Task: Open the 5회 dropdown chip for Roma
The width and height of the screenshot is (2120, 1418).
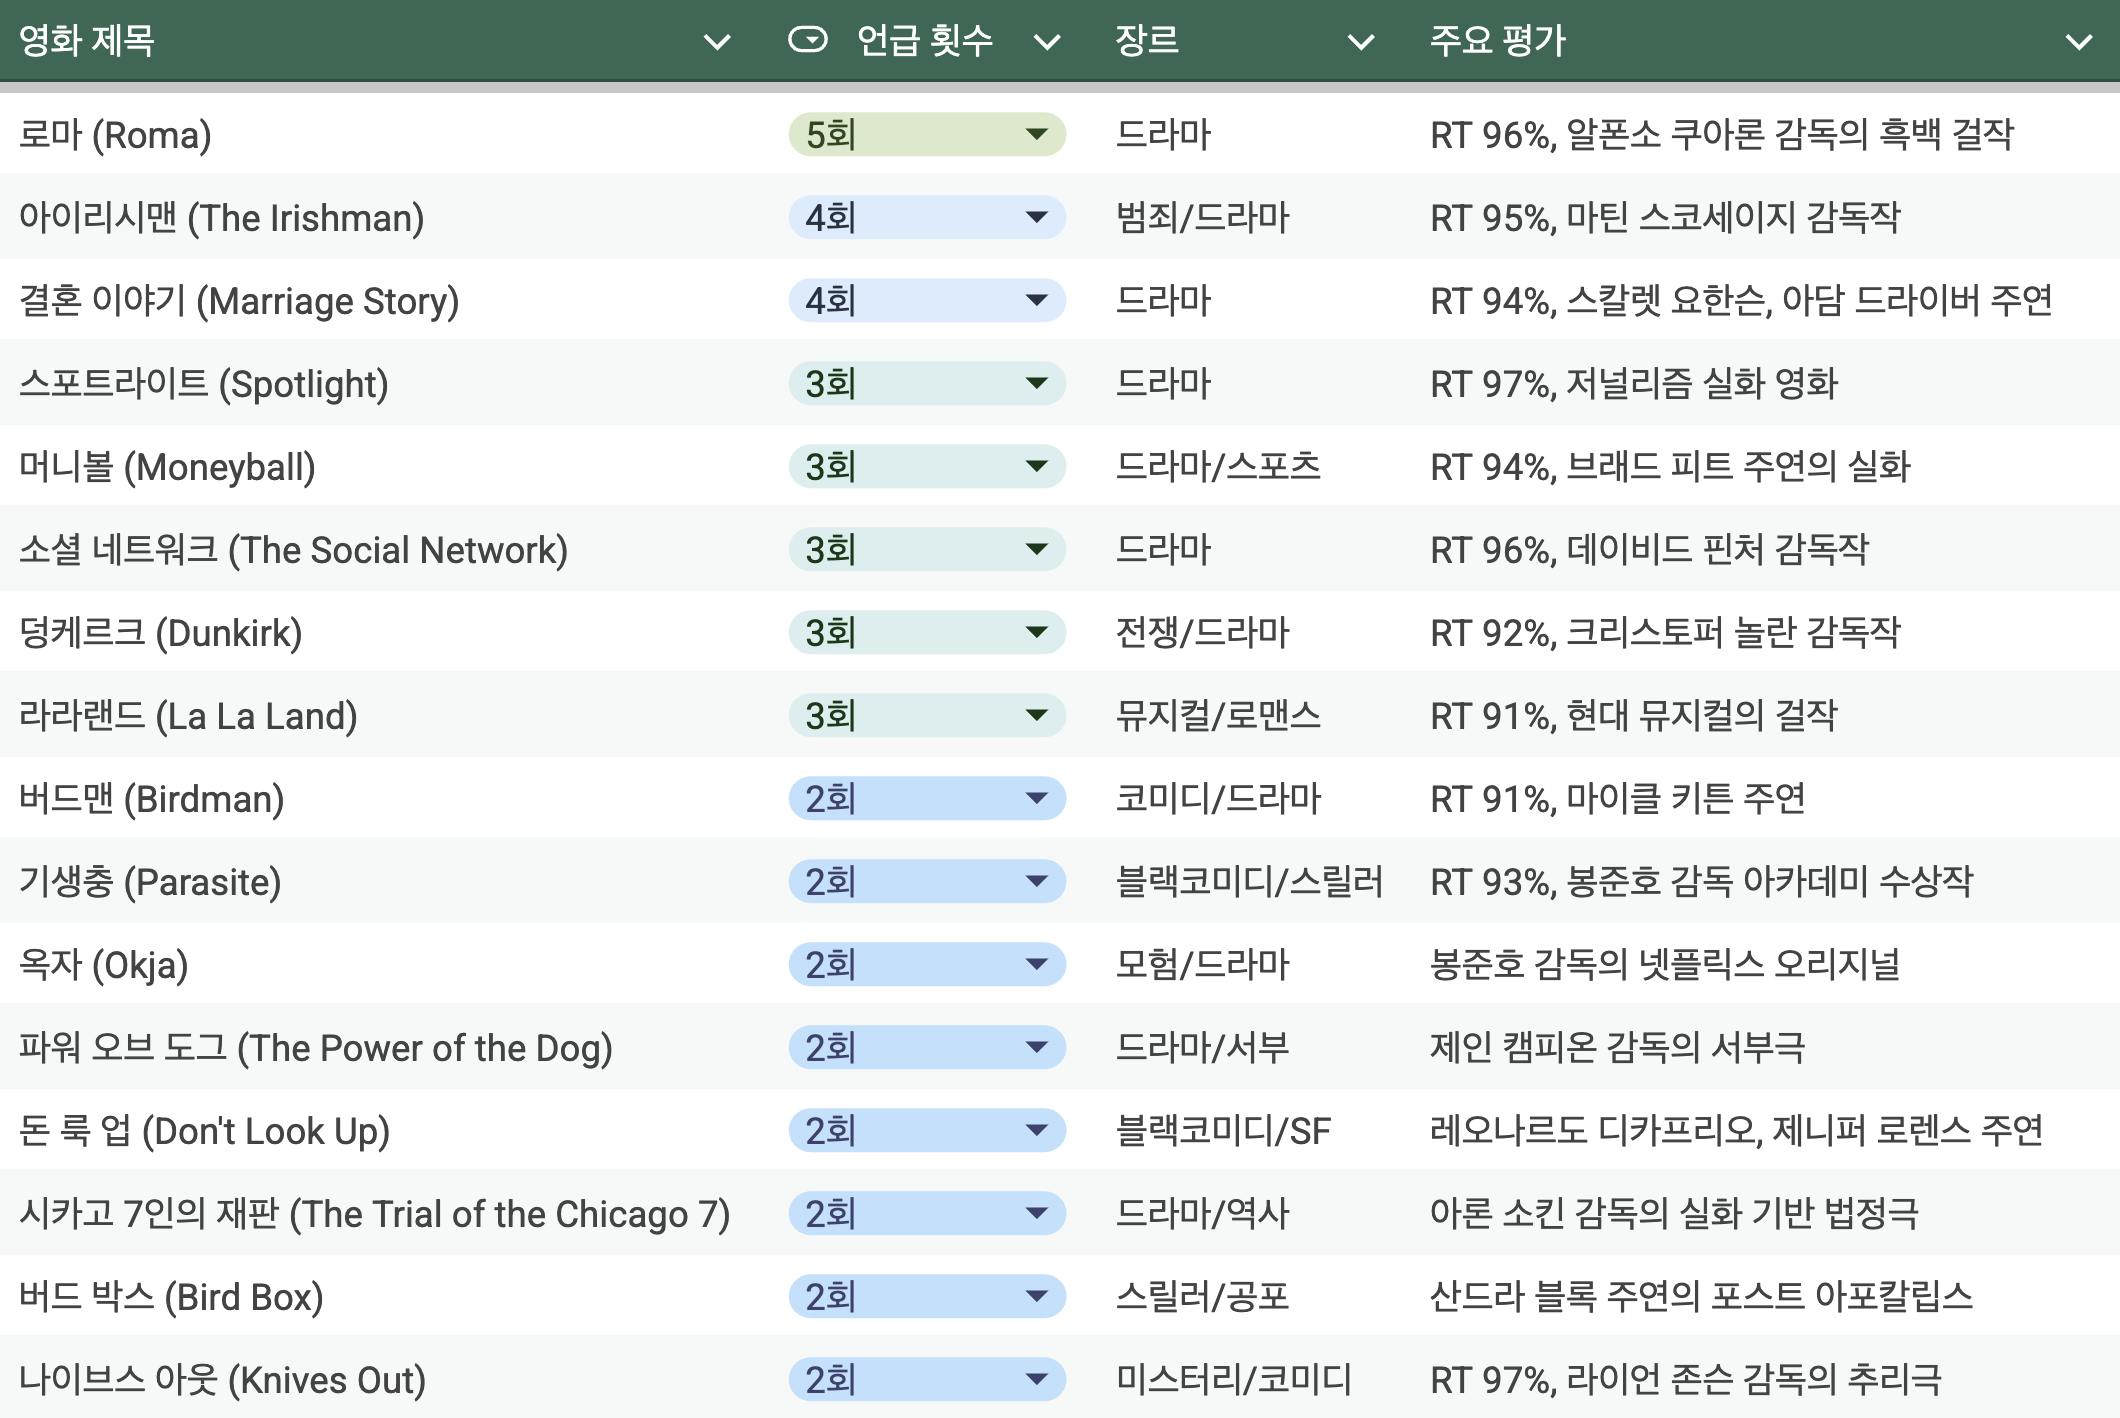Action: (926, 134)
